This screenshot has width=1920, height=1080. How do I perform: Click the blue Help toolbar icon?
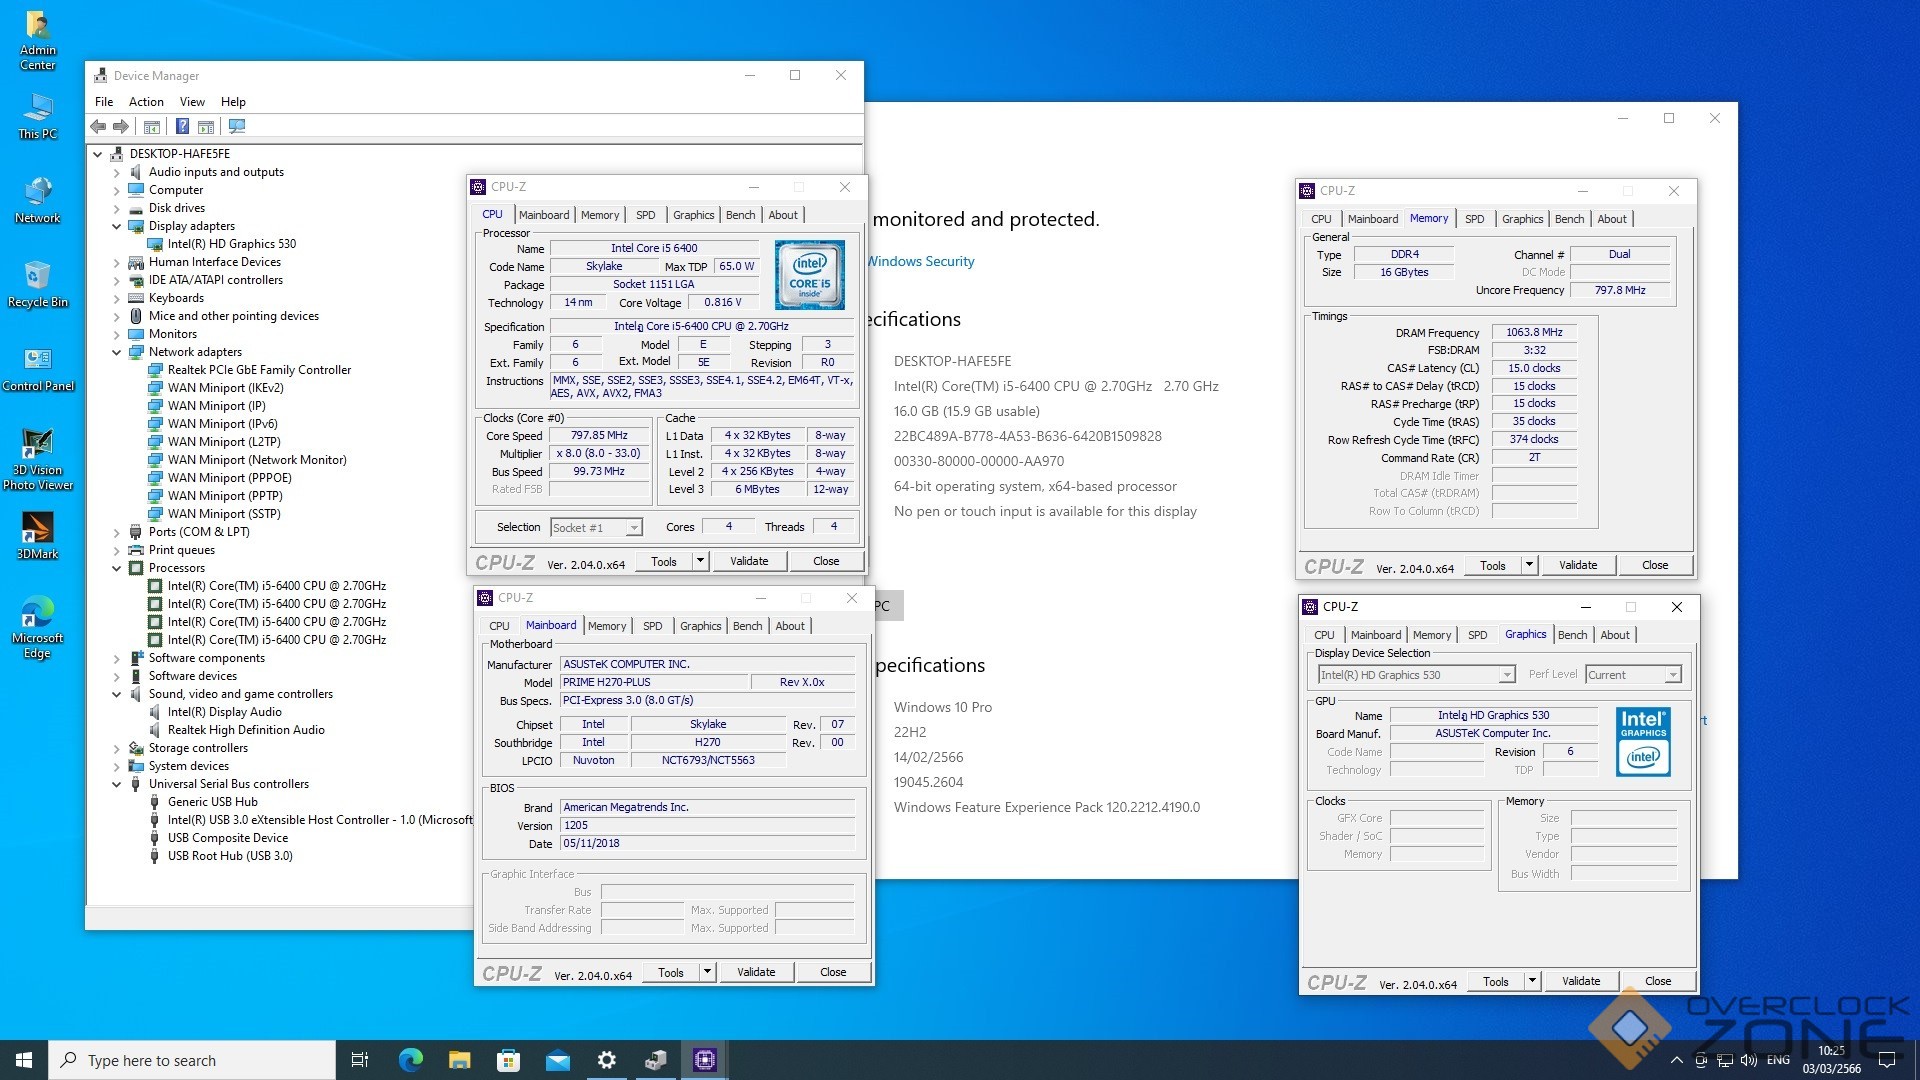tap(182, 127)
